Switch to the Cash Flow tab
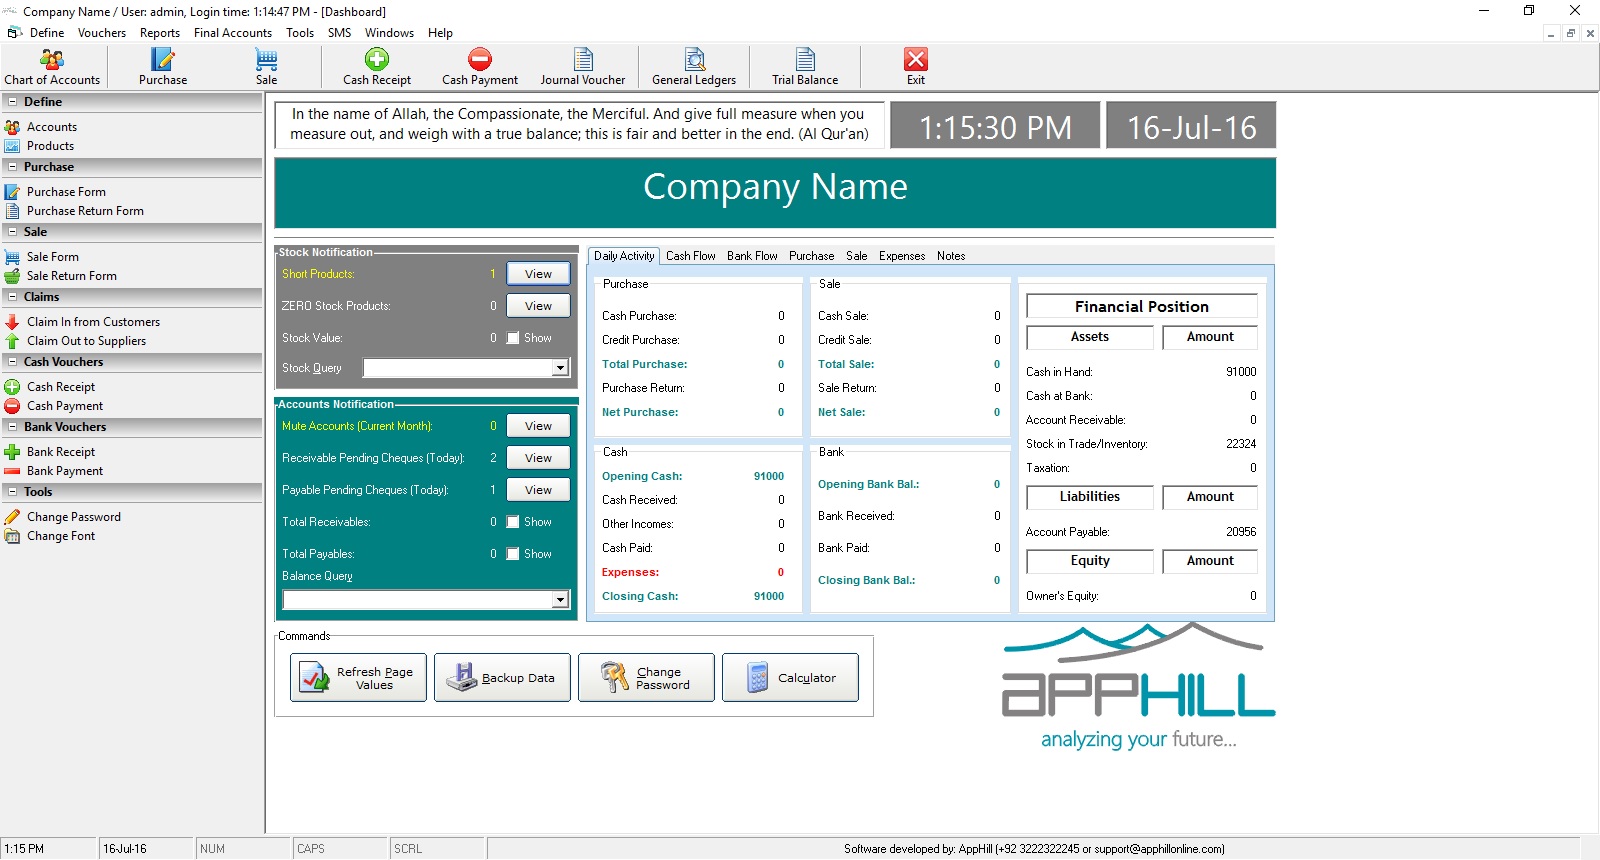This screenshot has height=860, width=1600. pos(690,256)
